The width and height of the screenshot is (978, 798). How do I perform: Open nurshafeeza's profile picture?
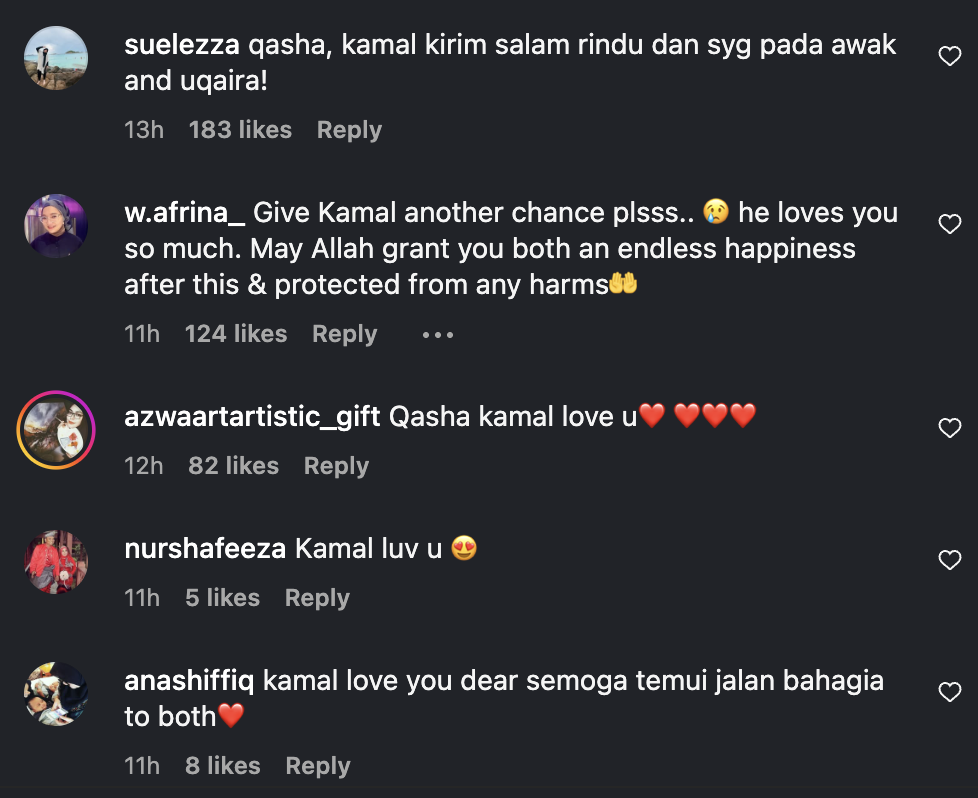click(56, 562)
